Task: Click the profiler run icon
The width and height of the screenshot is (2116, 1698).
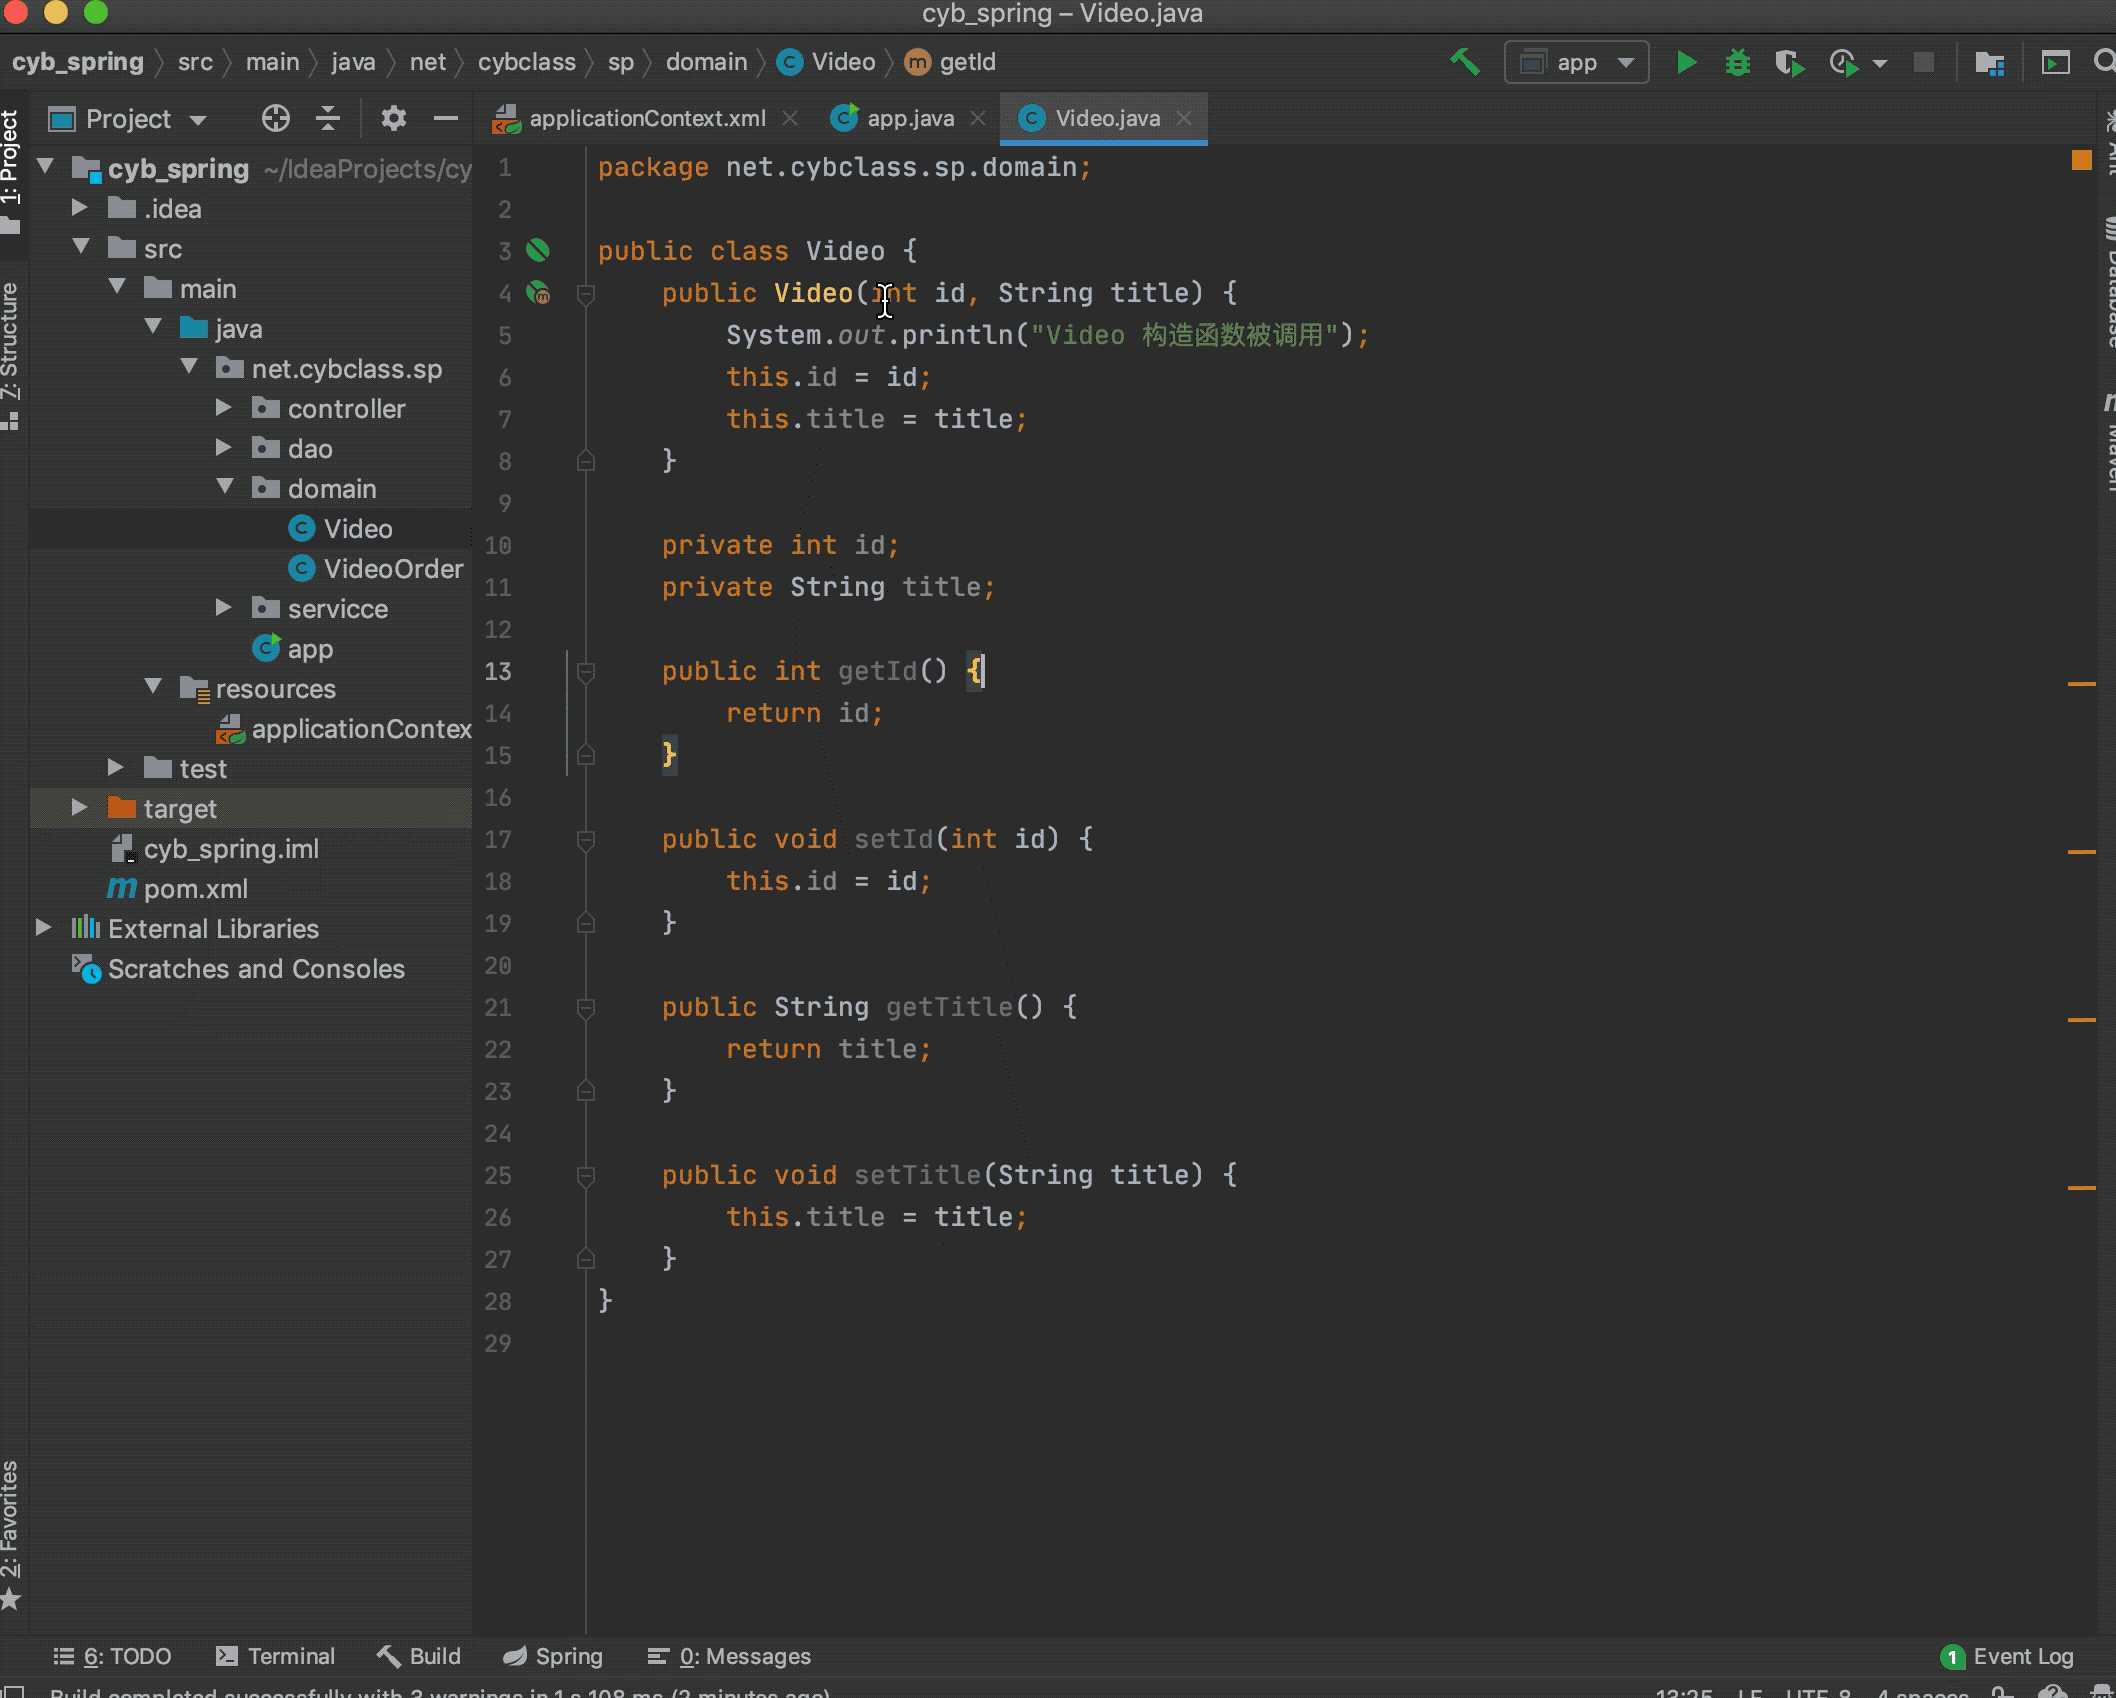Action: pos(1843,62)
